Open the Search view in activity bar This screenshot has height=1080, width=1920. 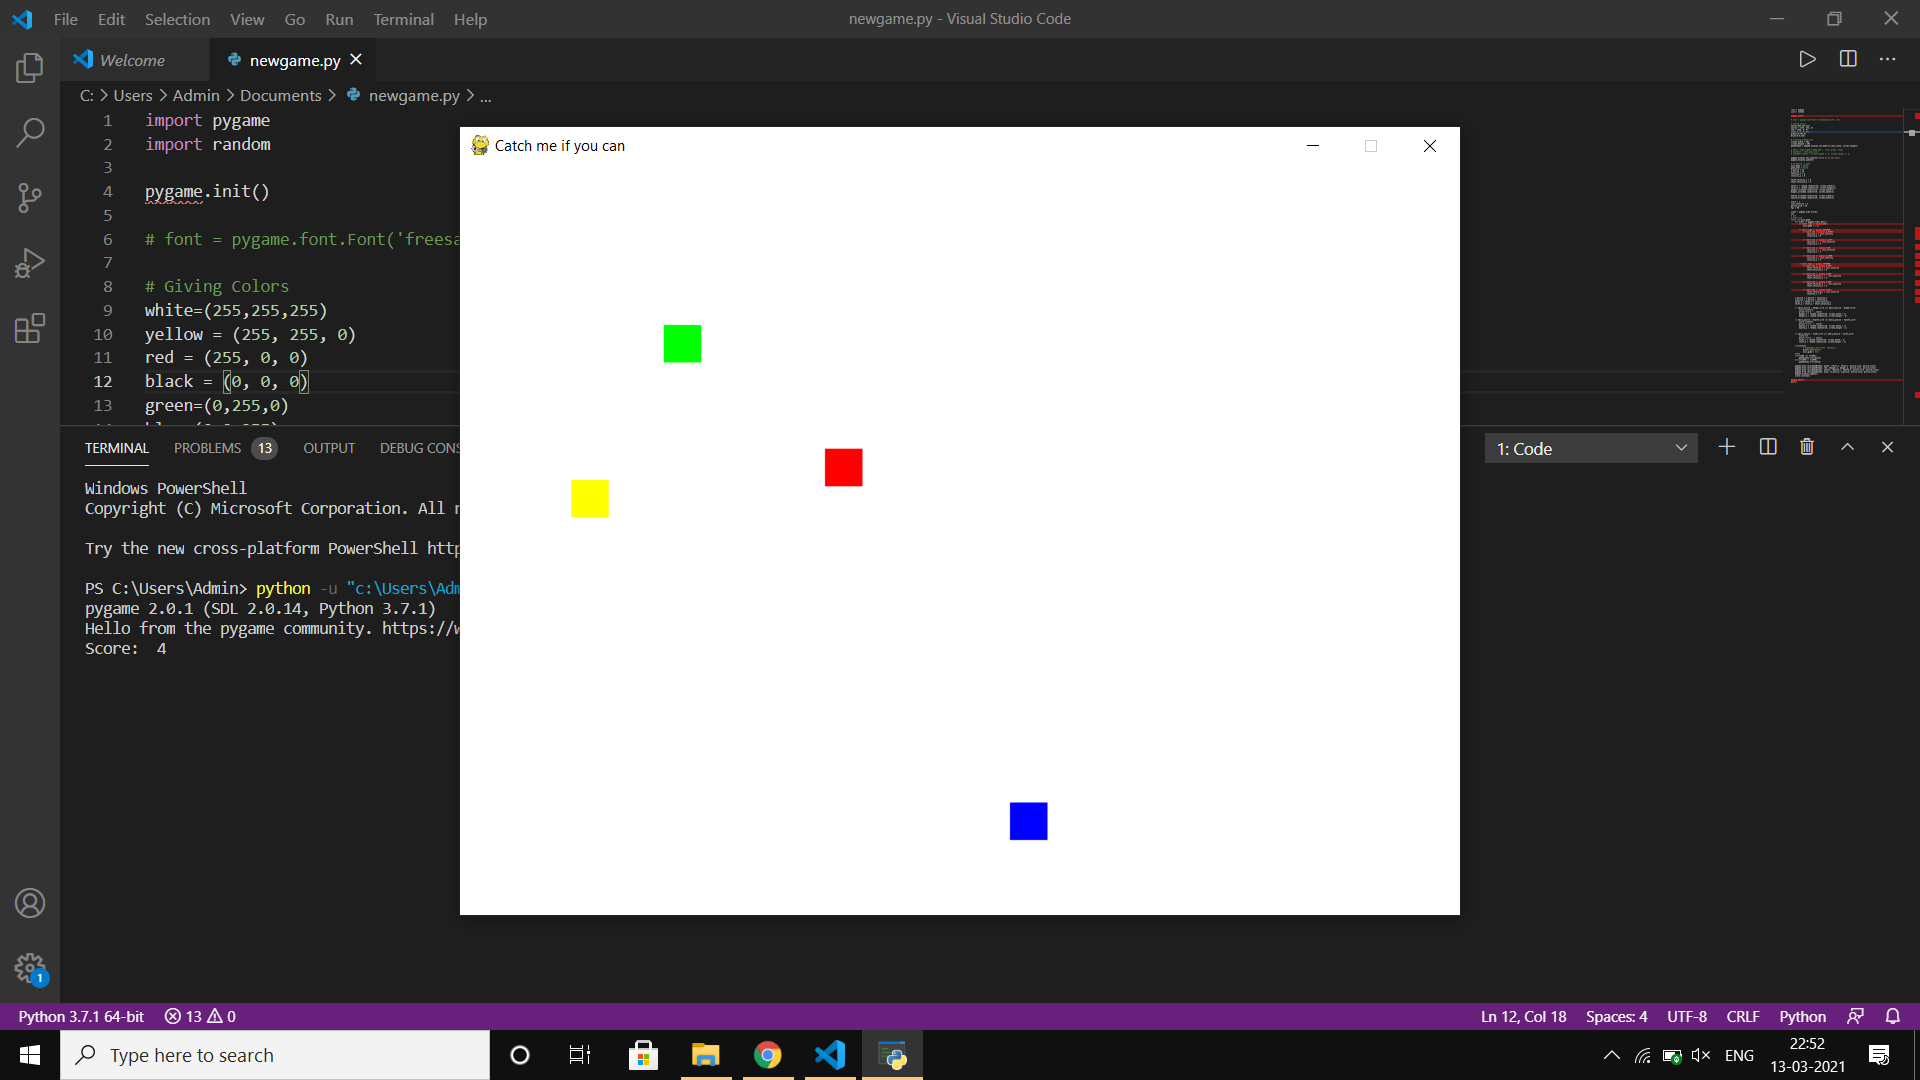(30, 132)
